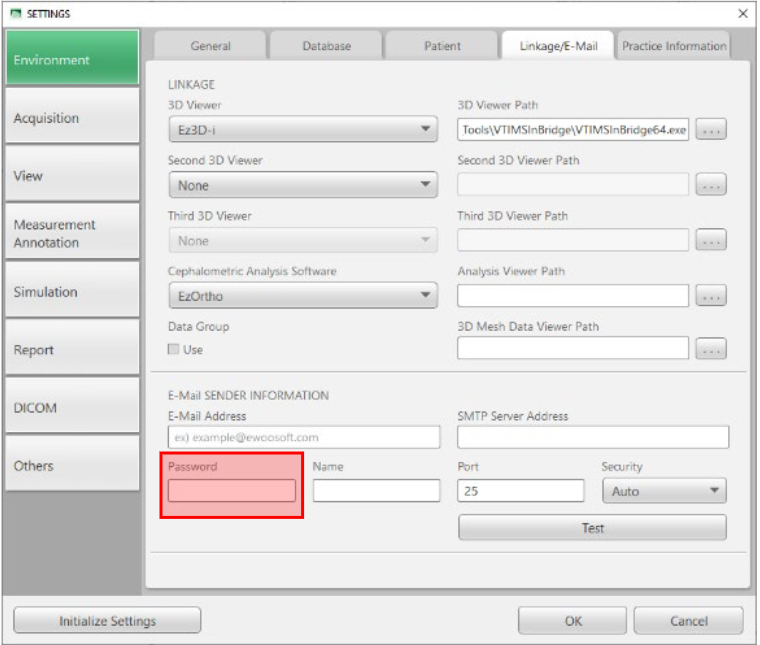Enable the Data Group Use checkbox
This screenshot has height=645, width=760.
[x=174, y=350]
